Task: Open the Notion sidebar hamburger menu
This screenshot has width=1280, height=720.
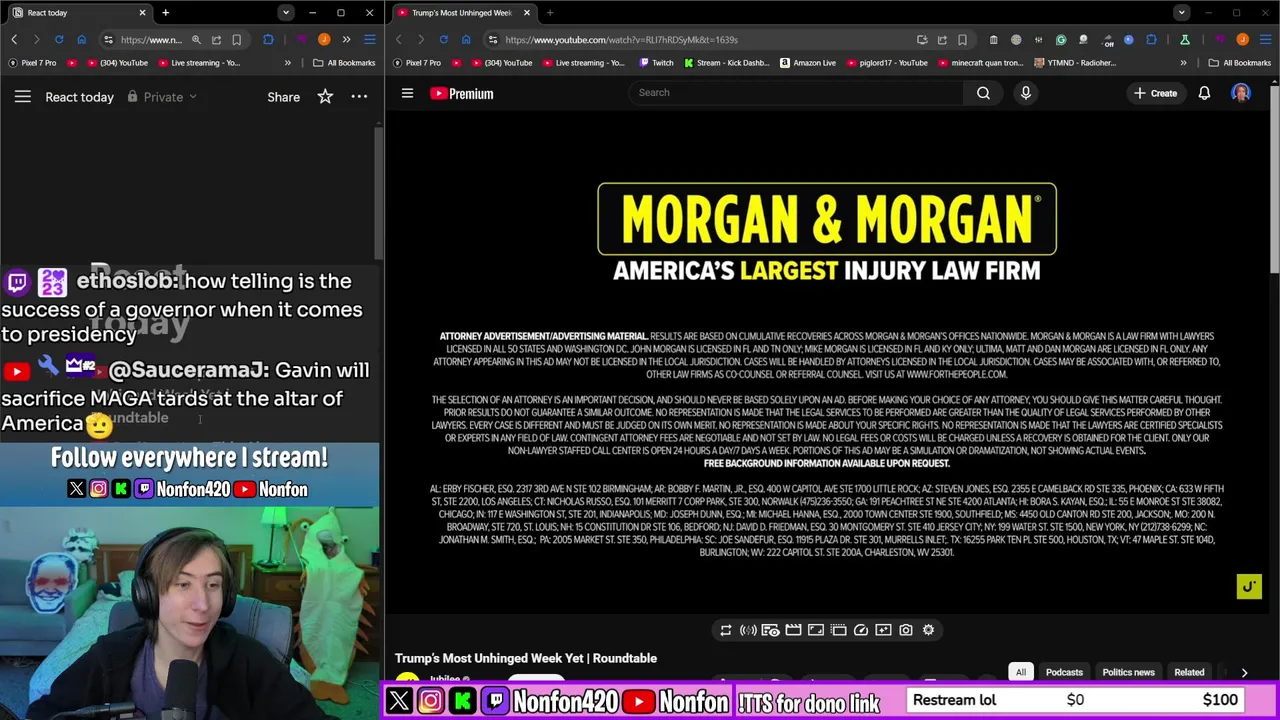Action: [x=22, y=97]
